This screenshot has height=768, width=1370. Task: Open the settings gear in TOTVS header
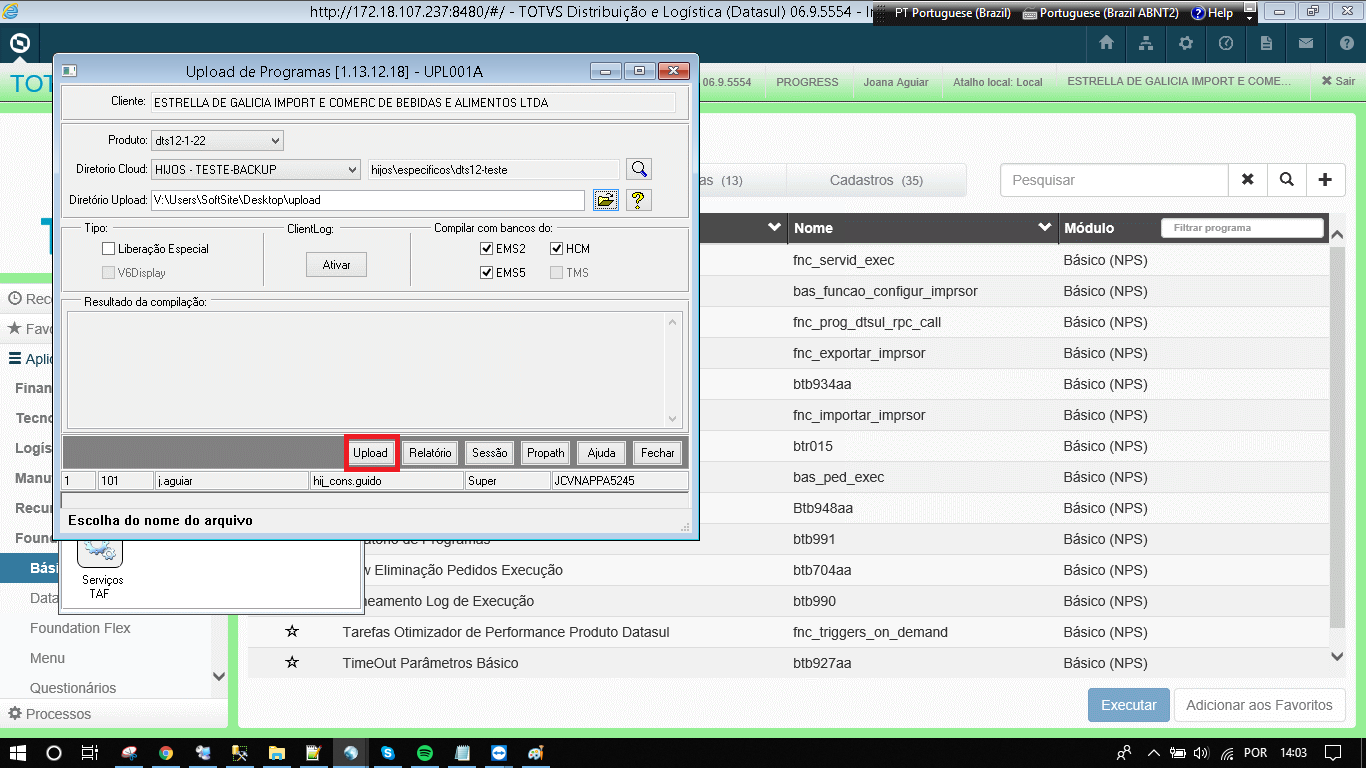click(1186, 43)
